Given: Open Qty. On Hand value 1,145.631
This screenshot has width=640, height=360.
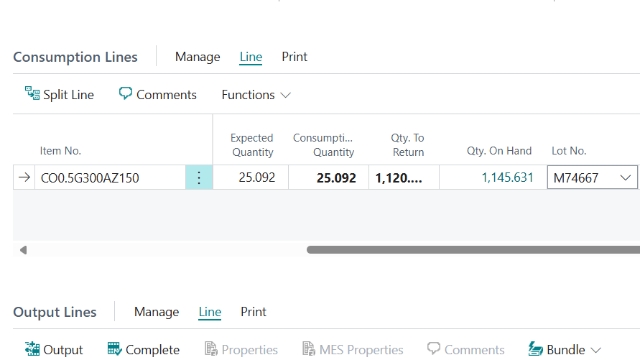Looking at the screenshot, I should 507,178.
